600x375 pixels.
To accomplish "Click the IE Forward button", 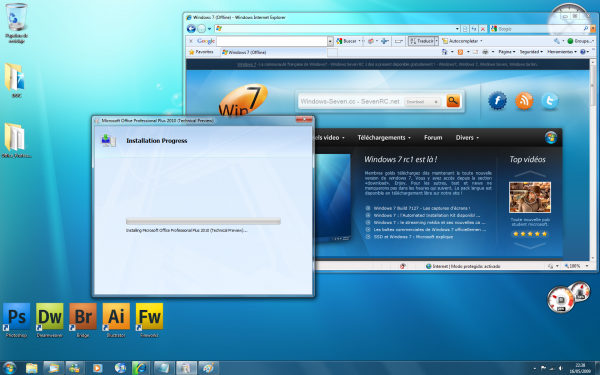I will (201, 29).
